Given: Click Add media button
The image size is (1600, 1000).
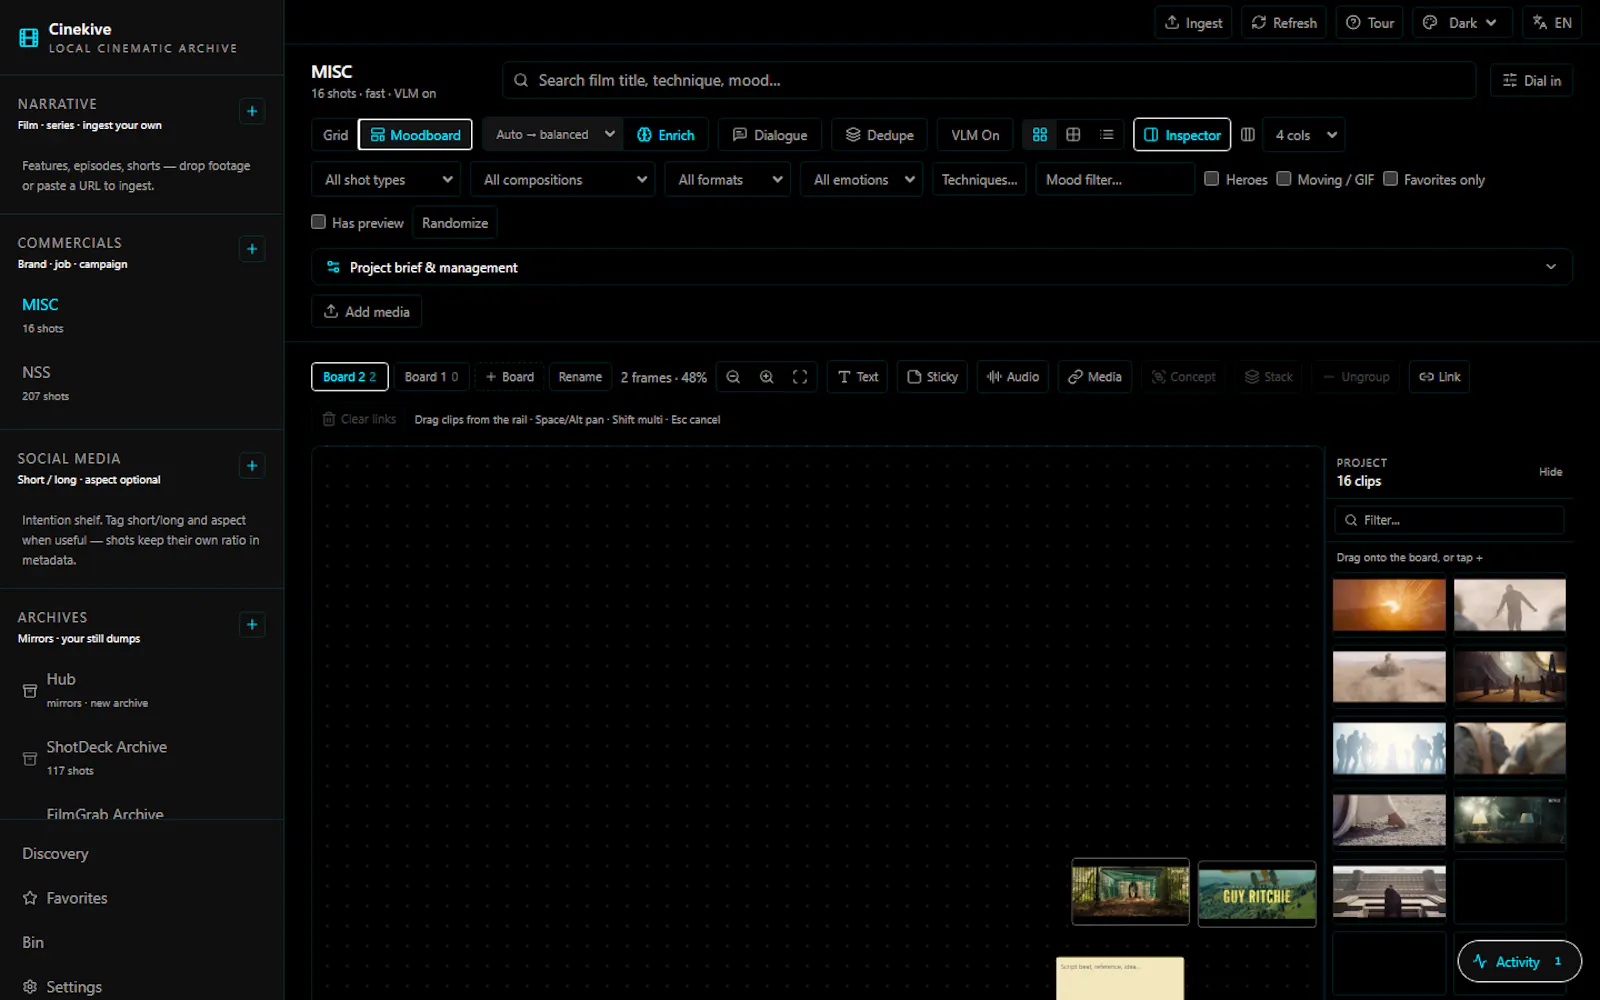Looking at the screenshot, I should point(366,312).
